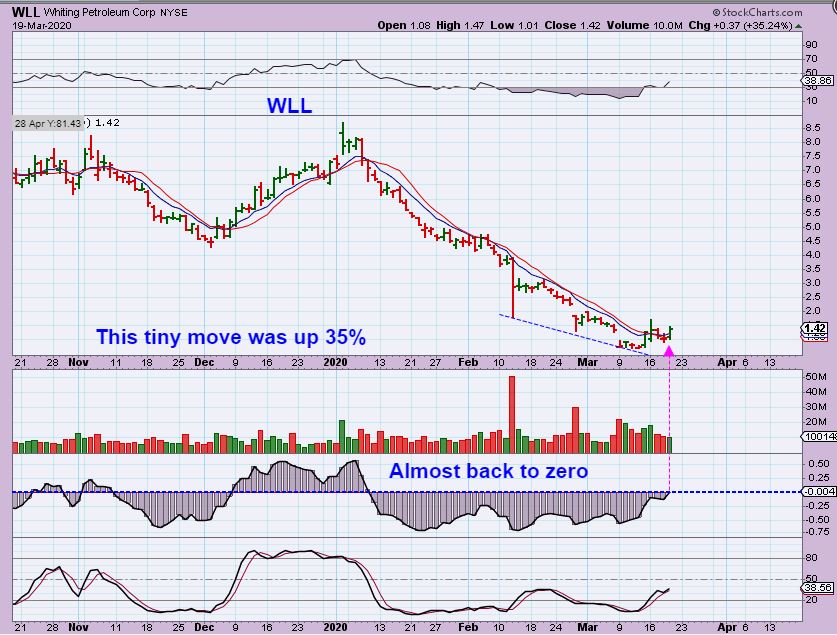
Task: Click the High 1.47 value
Action: pyautogui.click(x=459, y=25)
